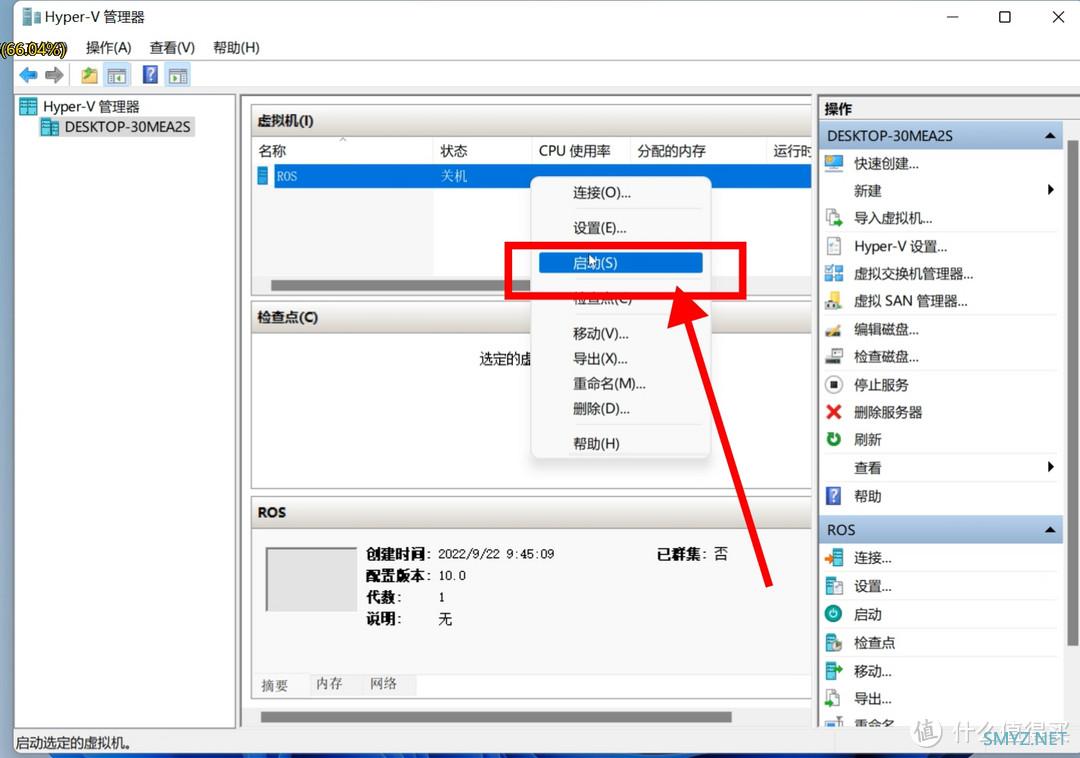Choose 帮助(H) in context menu
Screen dimensions: 1080x758
click(621, 444)
